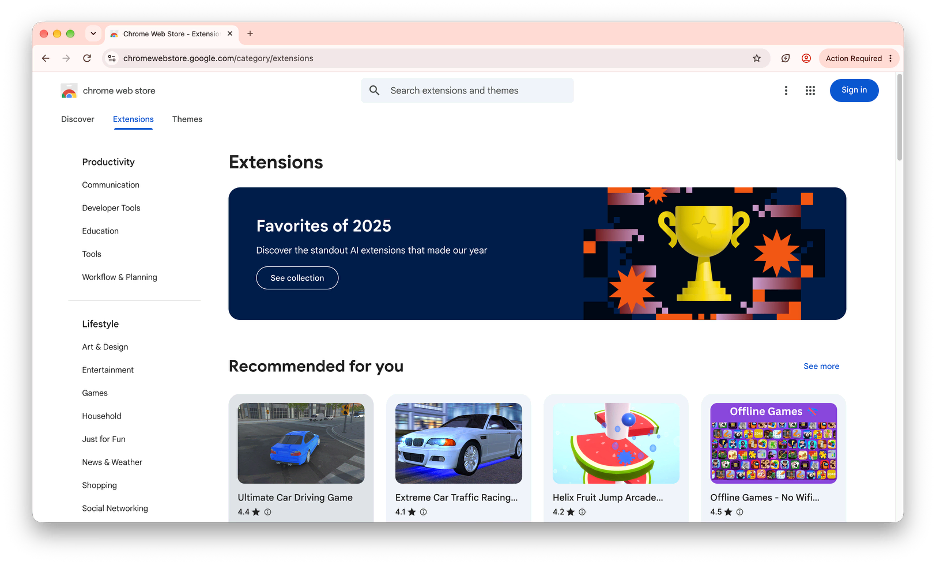Click the Ultimate Car Driving Game title
Image resolution: width=936 pixels, height=566 pixels.
(295, 498)
